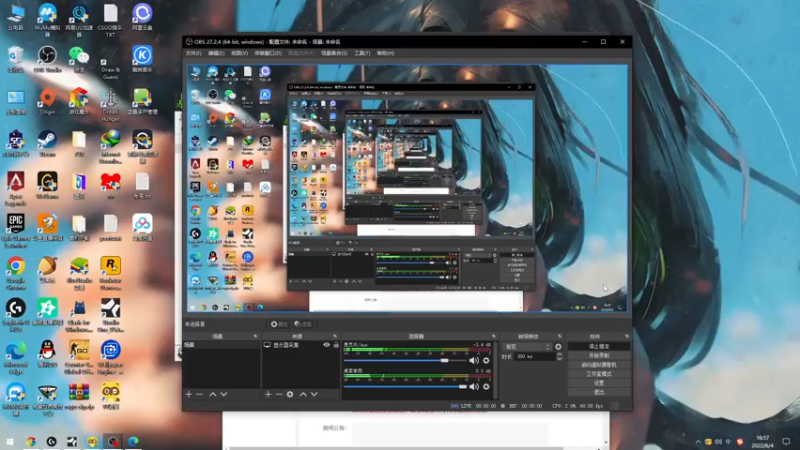
Task: Open the Wallpaper Engine desktop icon
Action: pyautogui.click(x=111, y=358)
